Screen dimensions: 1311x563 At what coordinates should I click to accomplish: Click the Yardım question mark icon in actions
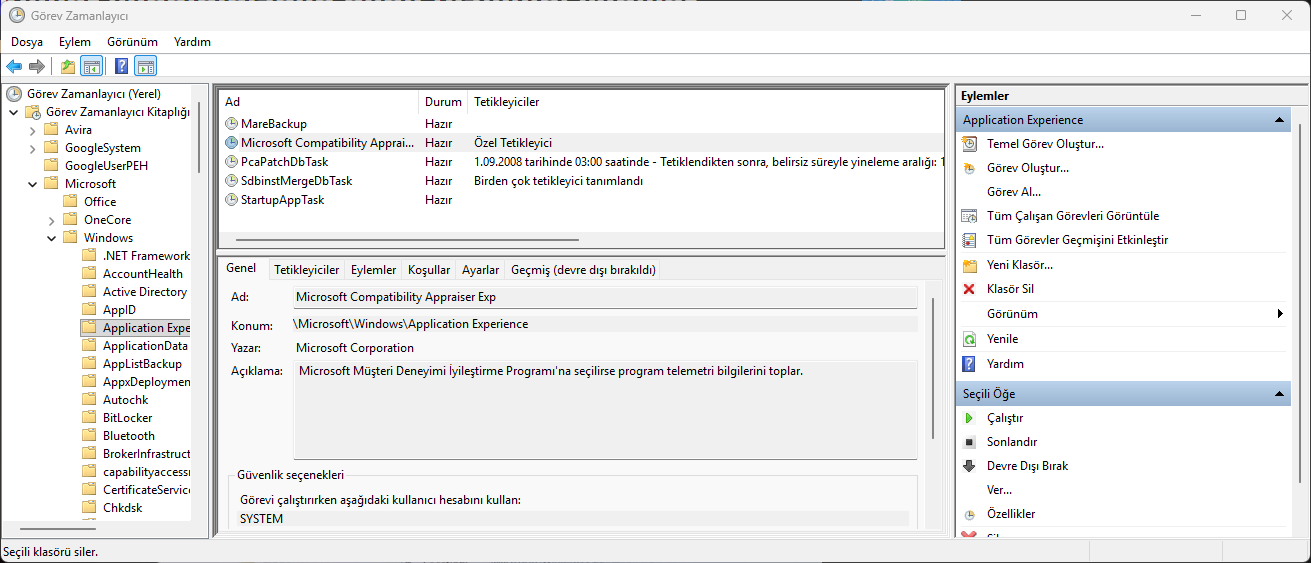click(x=969, y=364)
